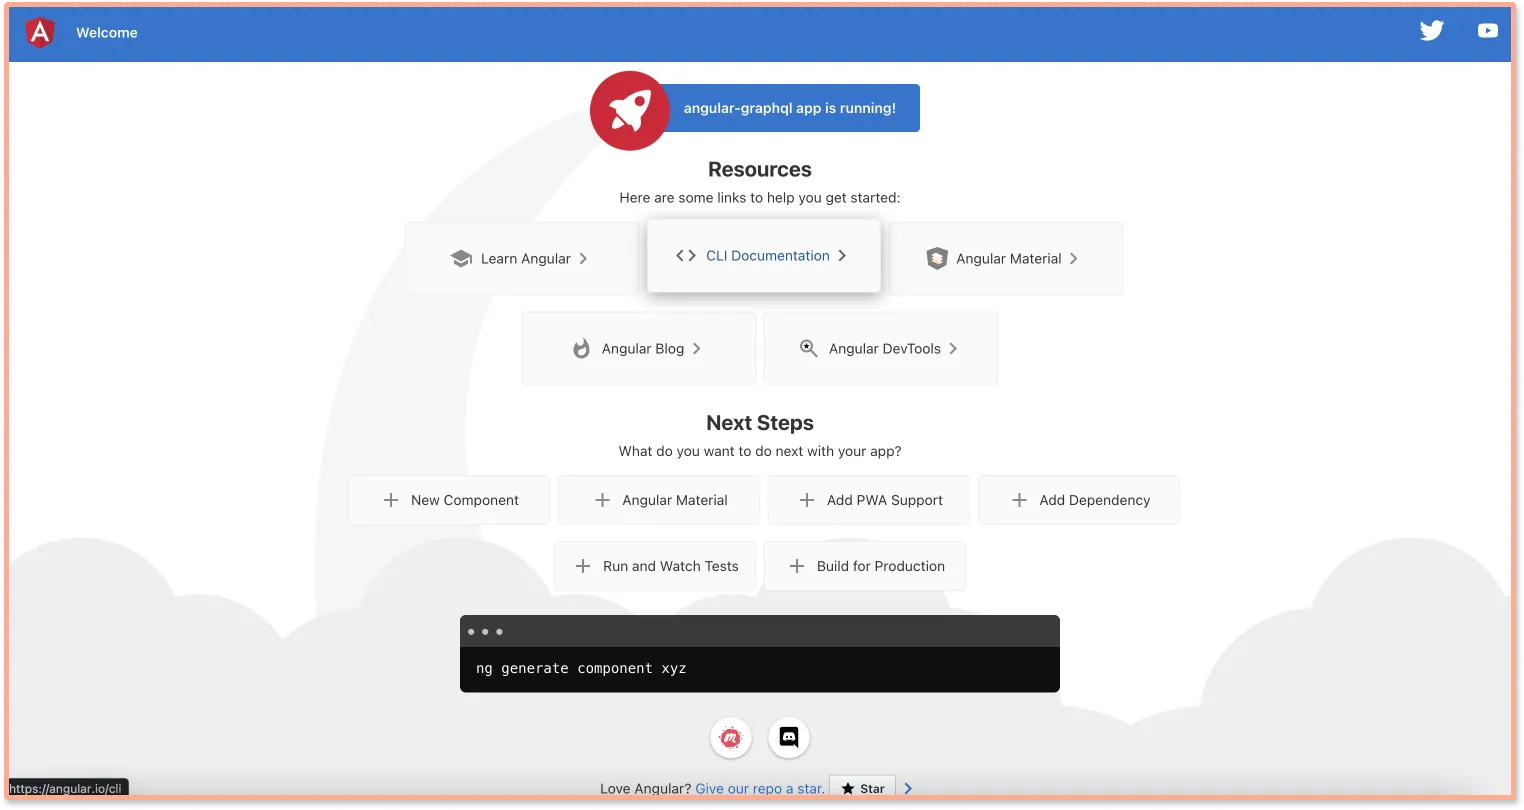1524x810 pixels.
Task: Click the Welcome title in the header
Action: pyautogui.click(x=107, y=33)
